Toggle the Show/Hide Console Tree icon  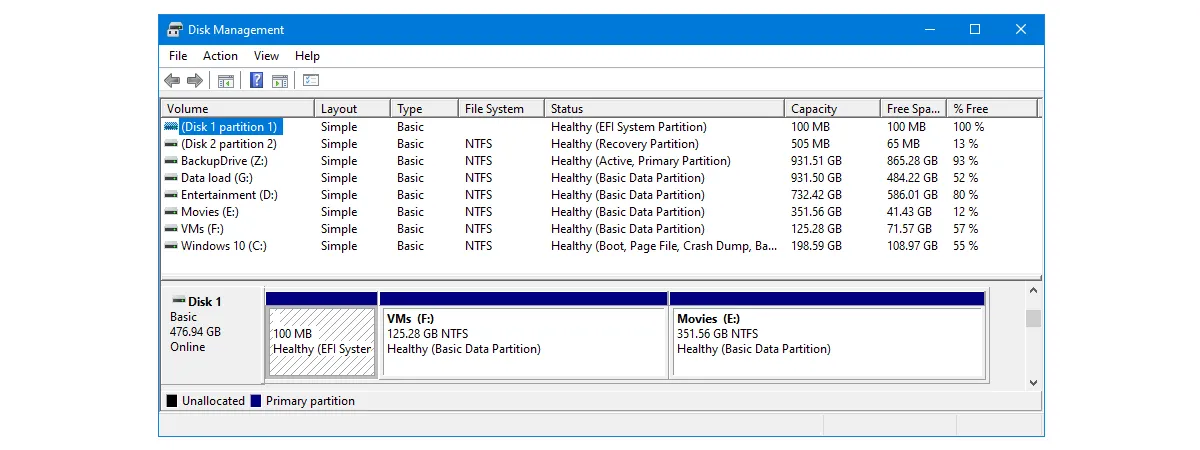[226, 81]
